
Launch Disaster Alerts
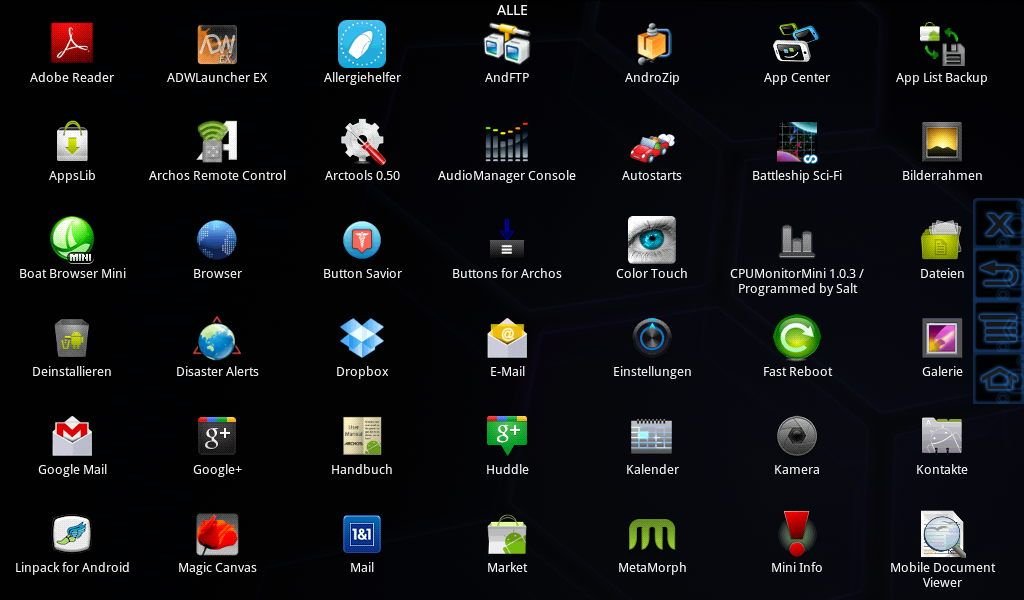pyautogui.click(x=217, y=338)
